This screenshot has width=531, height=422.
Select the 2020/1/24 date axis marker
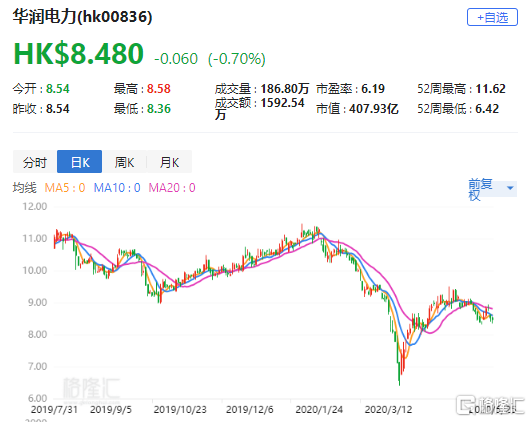click(x=319, y=409)
